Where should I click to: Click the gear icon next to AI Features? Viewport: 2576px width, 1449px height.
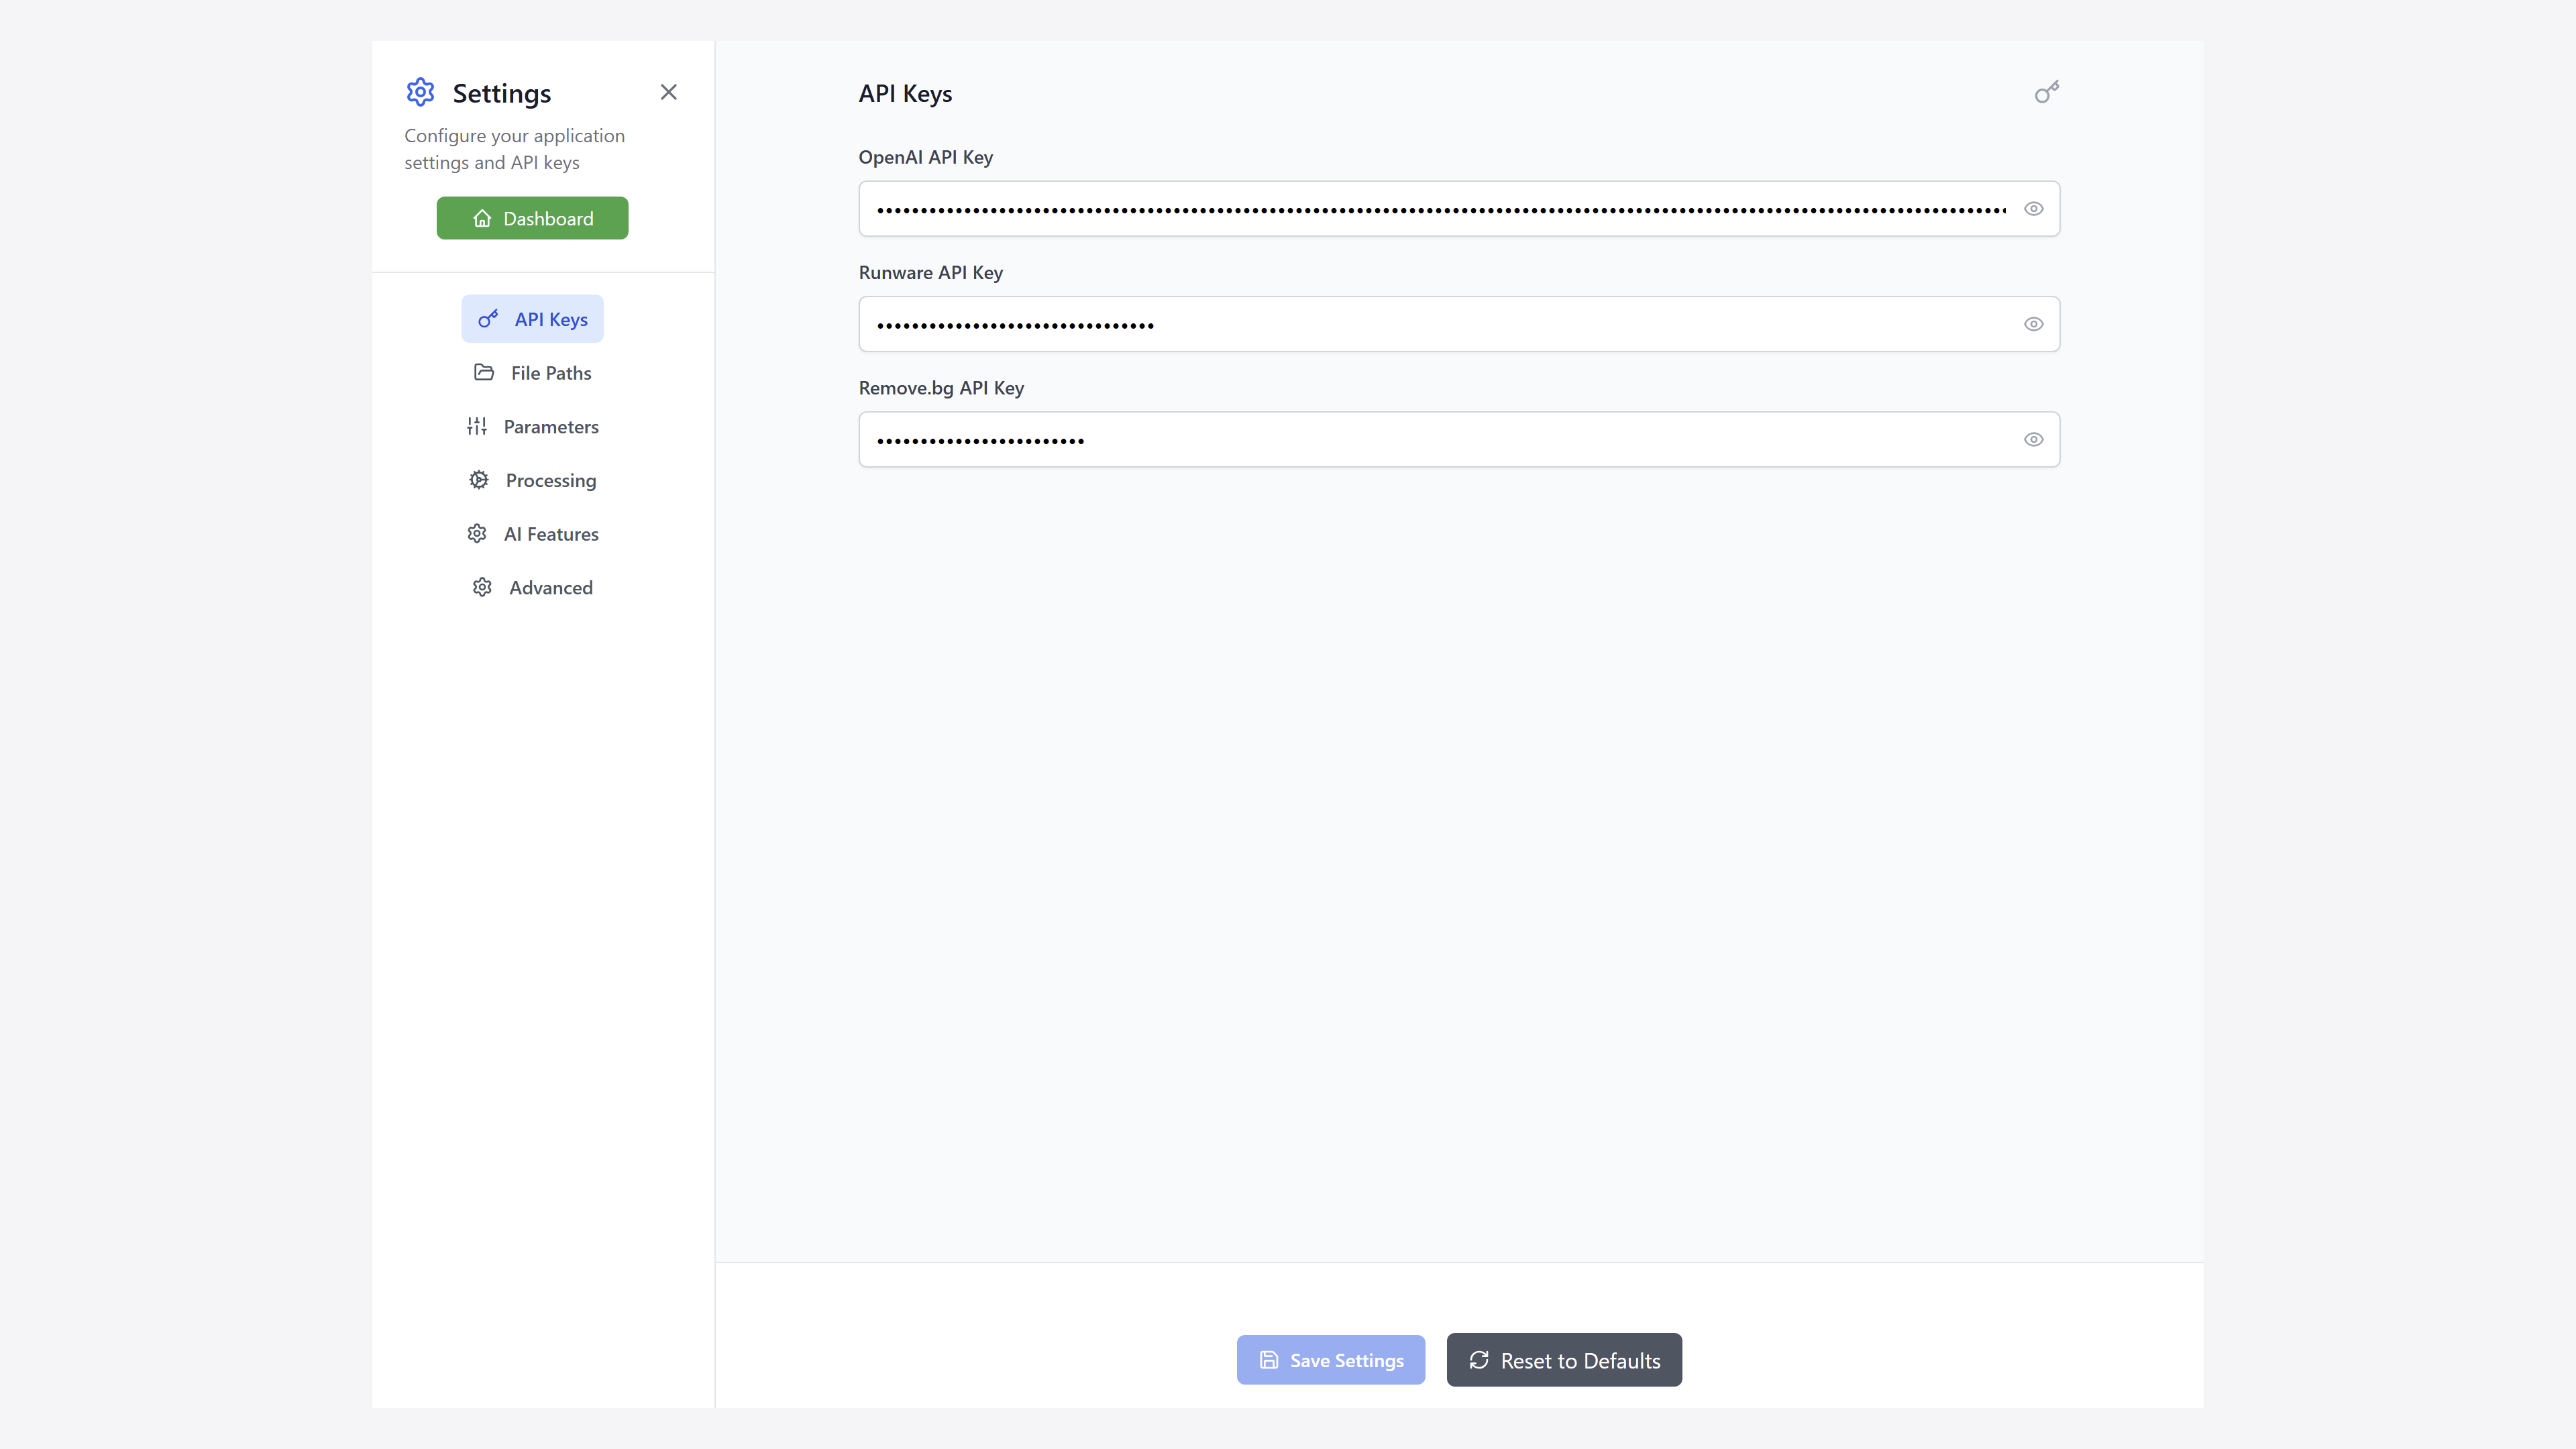coord(477,533)
